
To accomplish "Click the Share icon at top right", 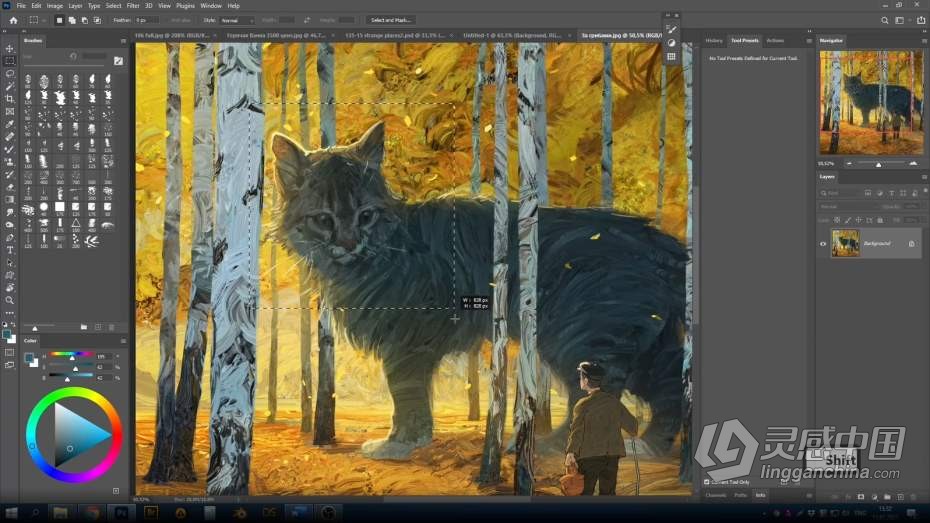I will tap(921, 20).
